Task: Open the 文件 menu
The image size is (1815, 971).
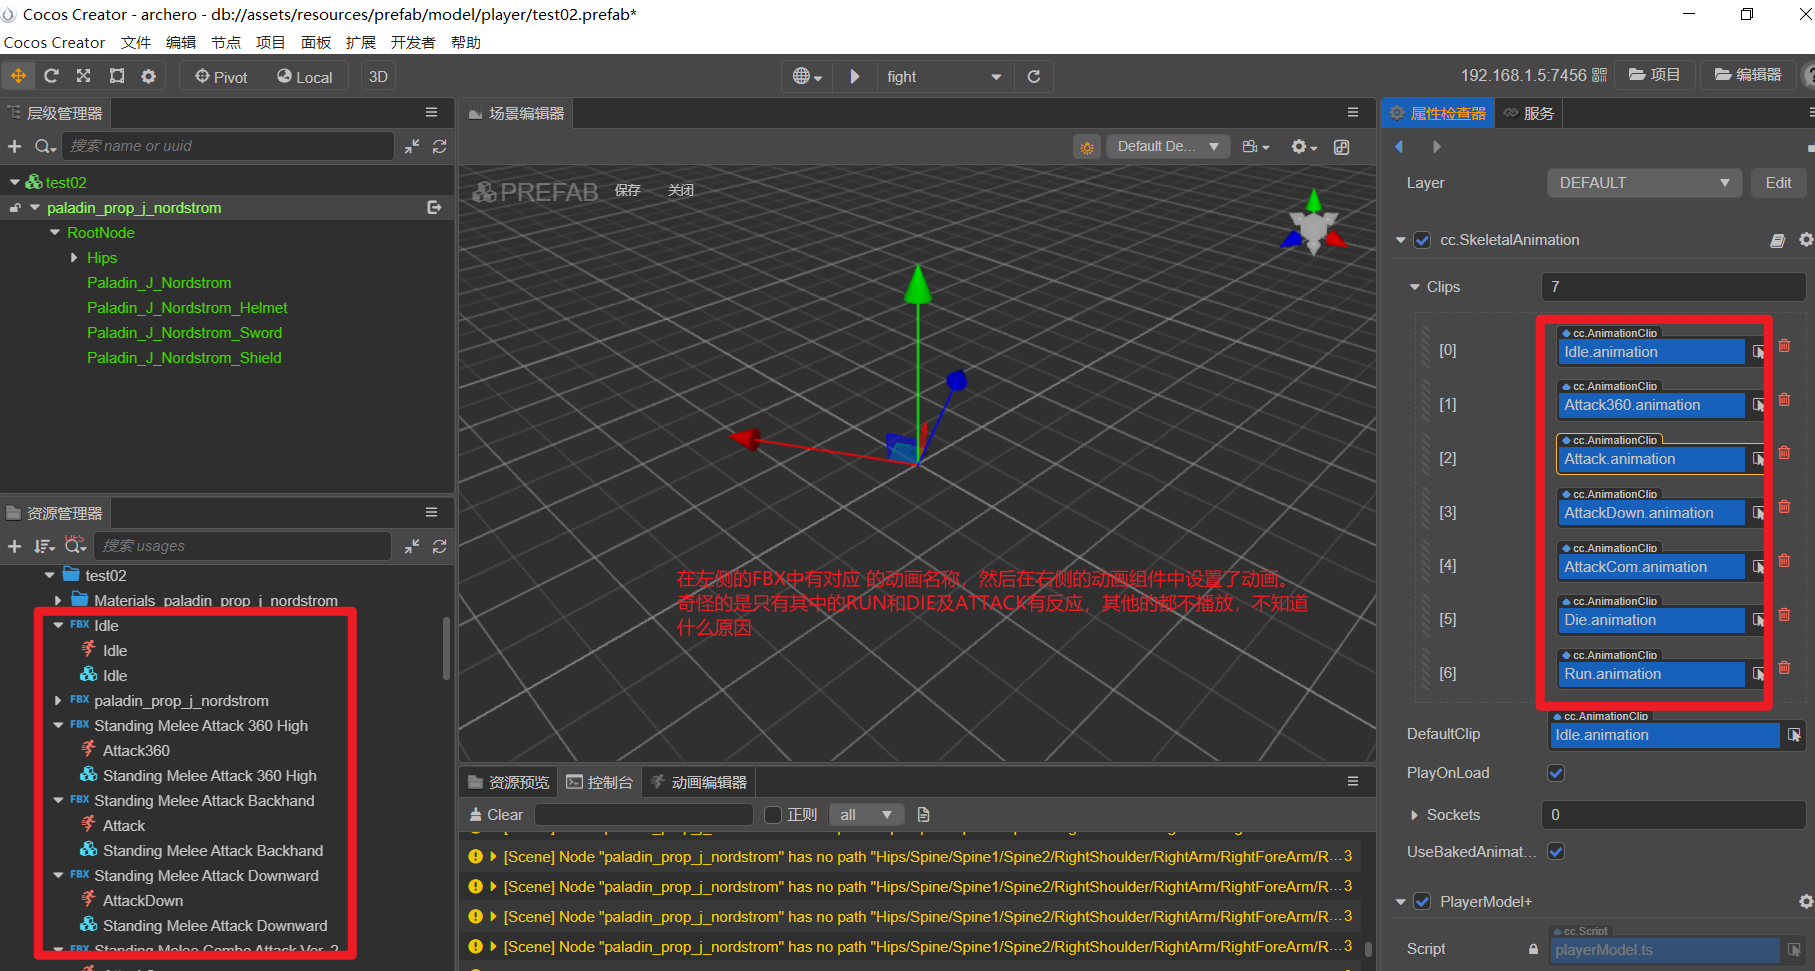Action: point(136,43)
